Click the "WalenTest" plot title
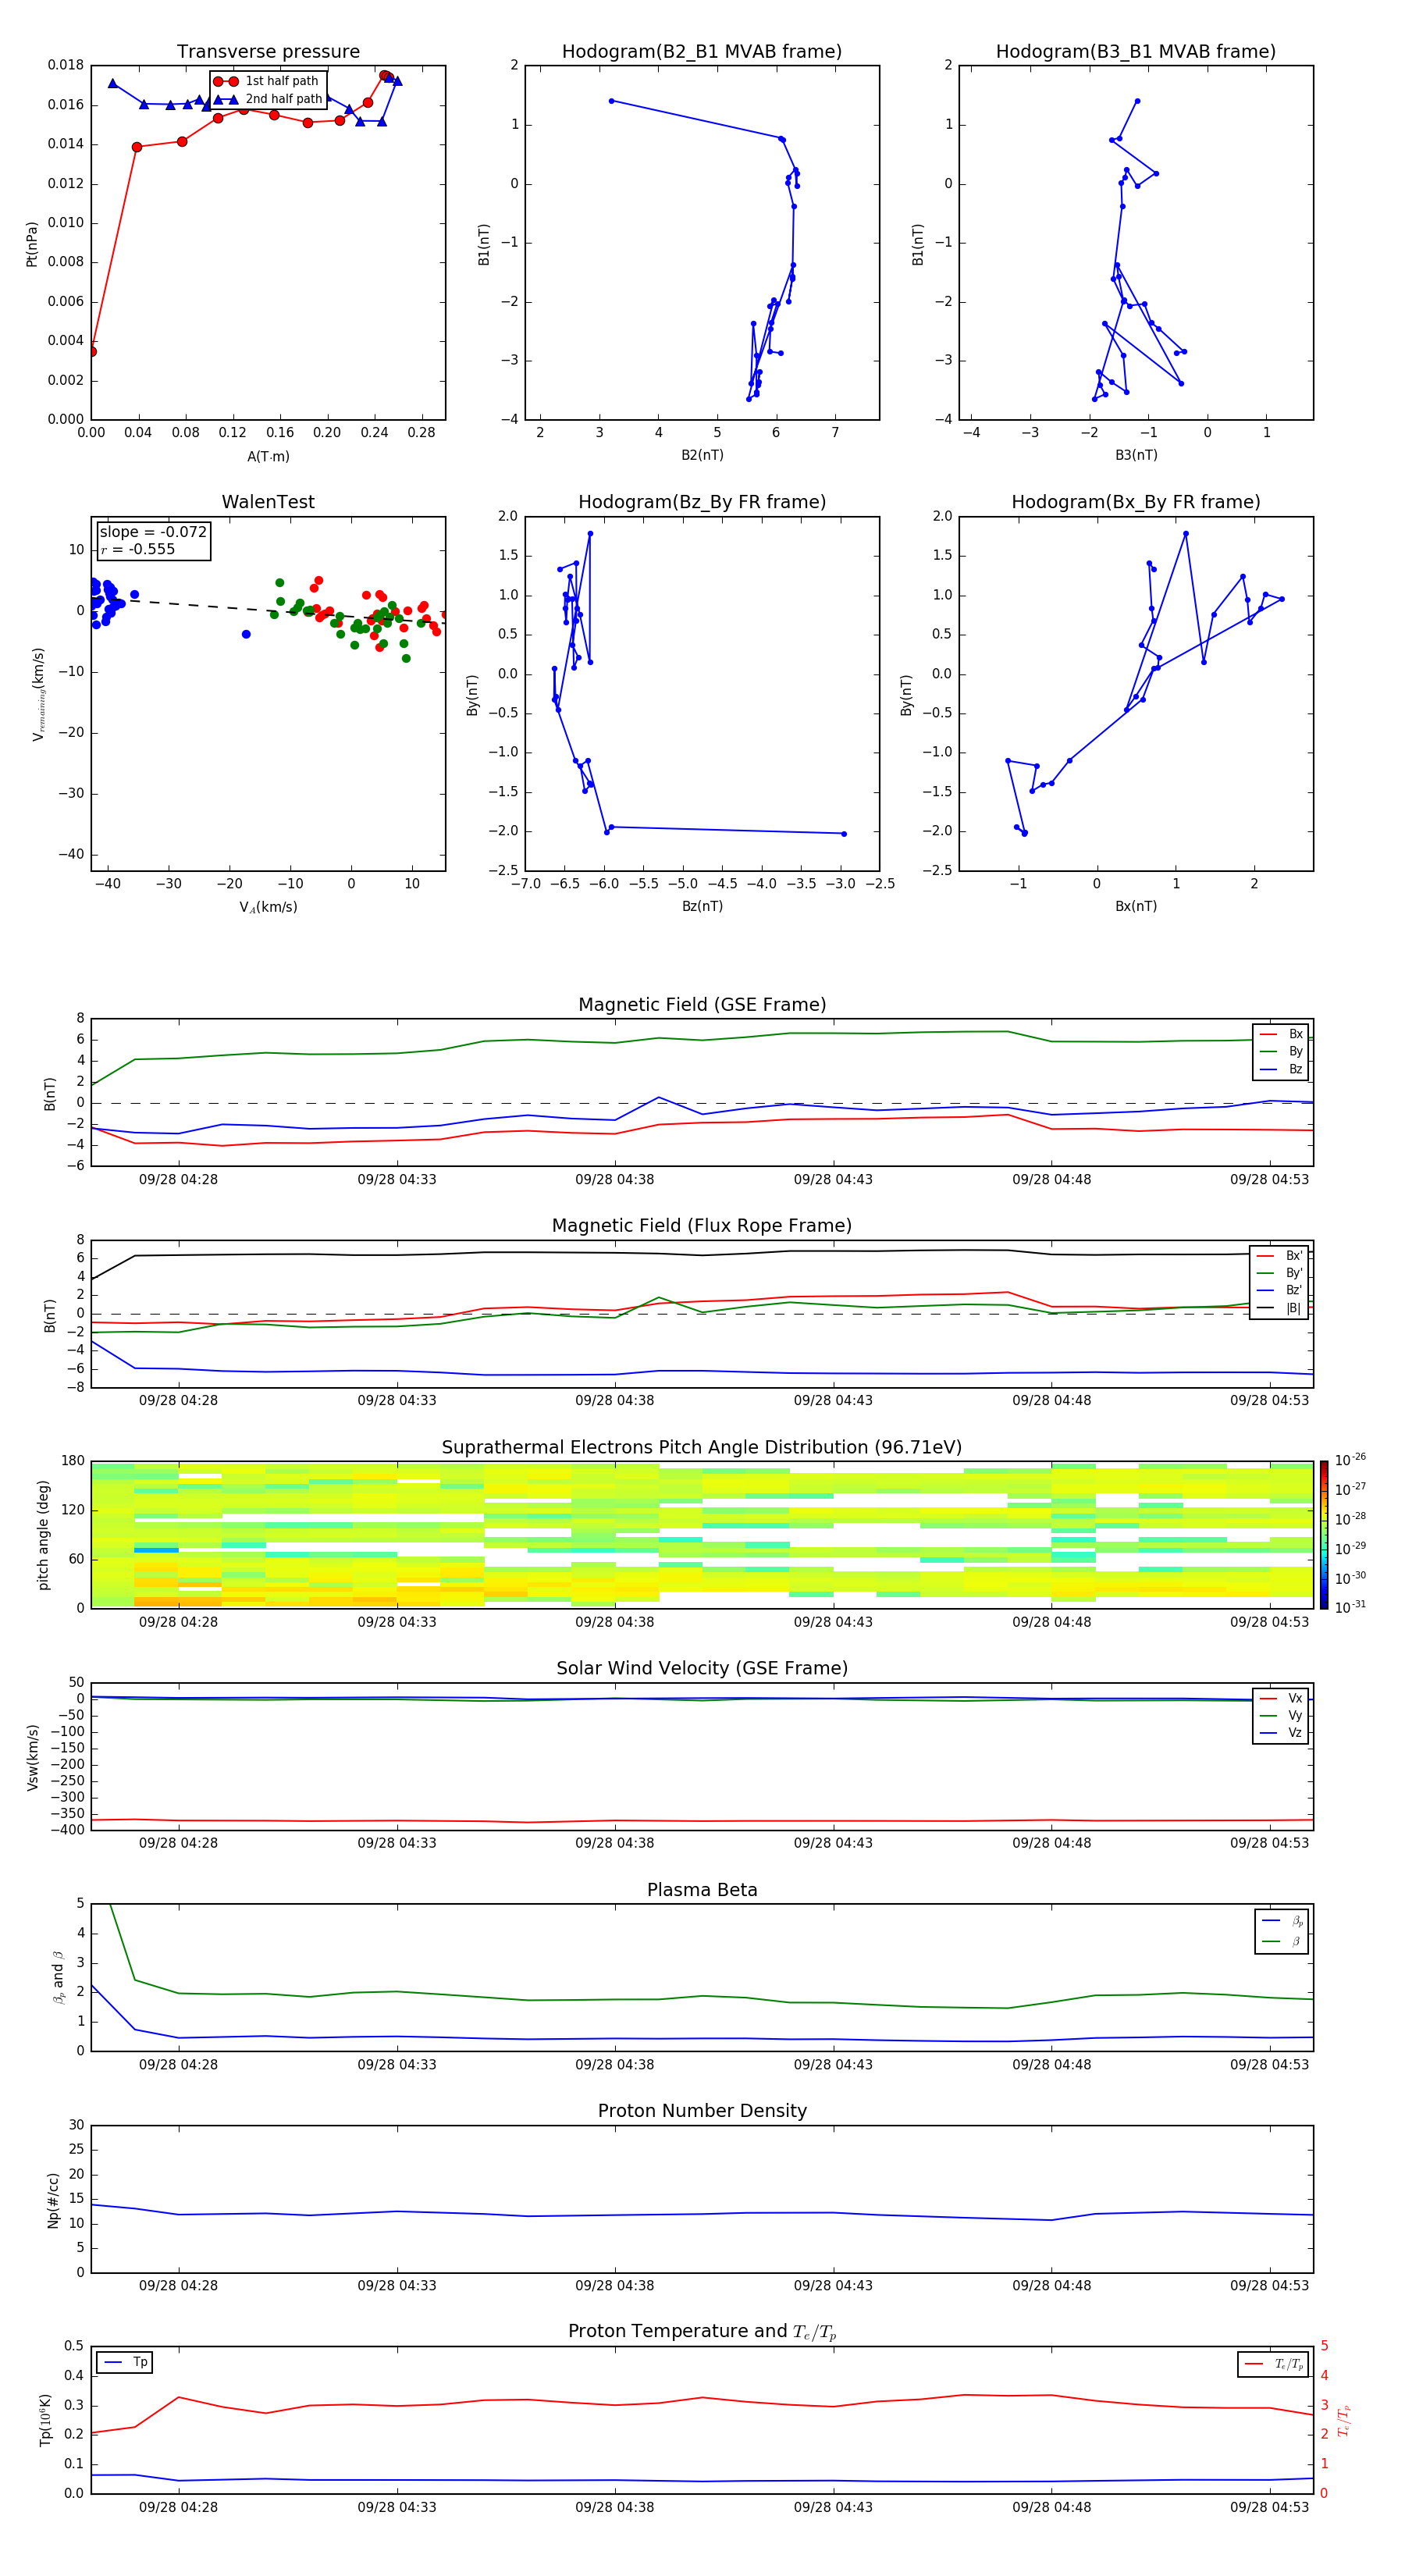 (268, 502)
